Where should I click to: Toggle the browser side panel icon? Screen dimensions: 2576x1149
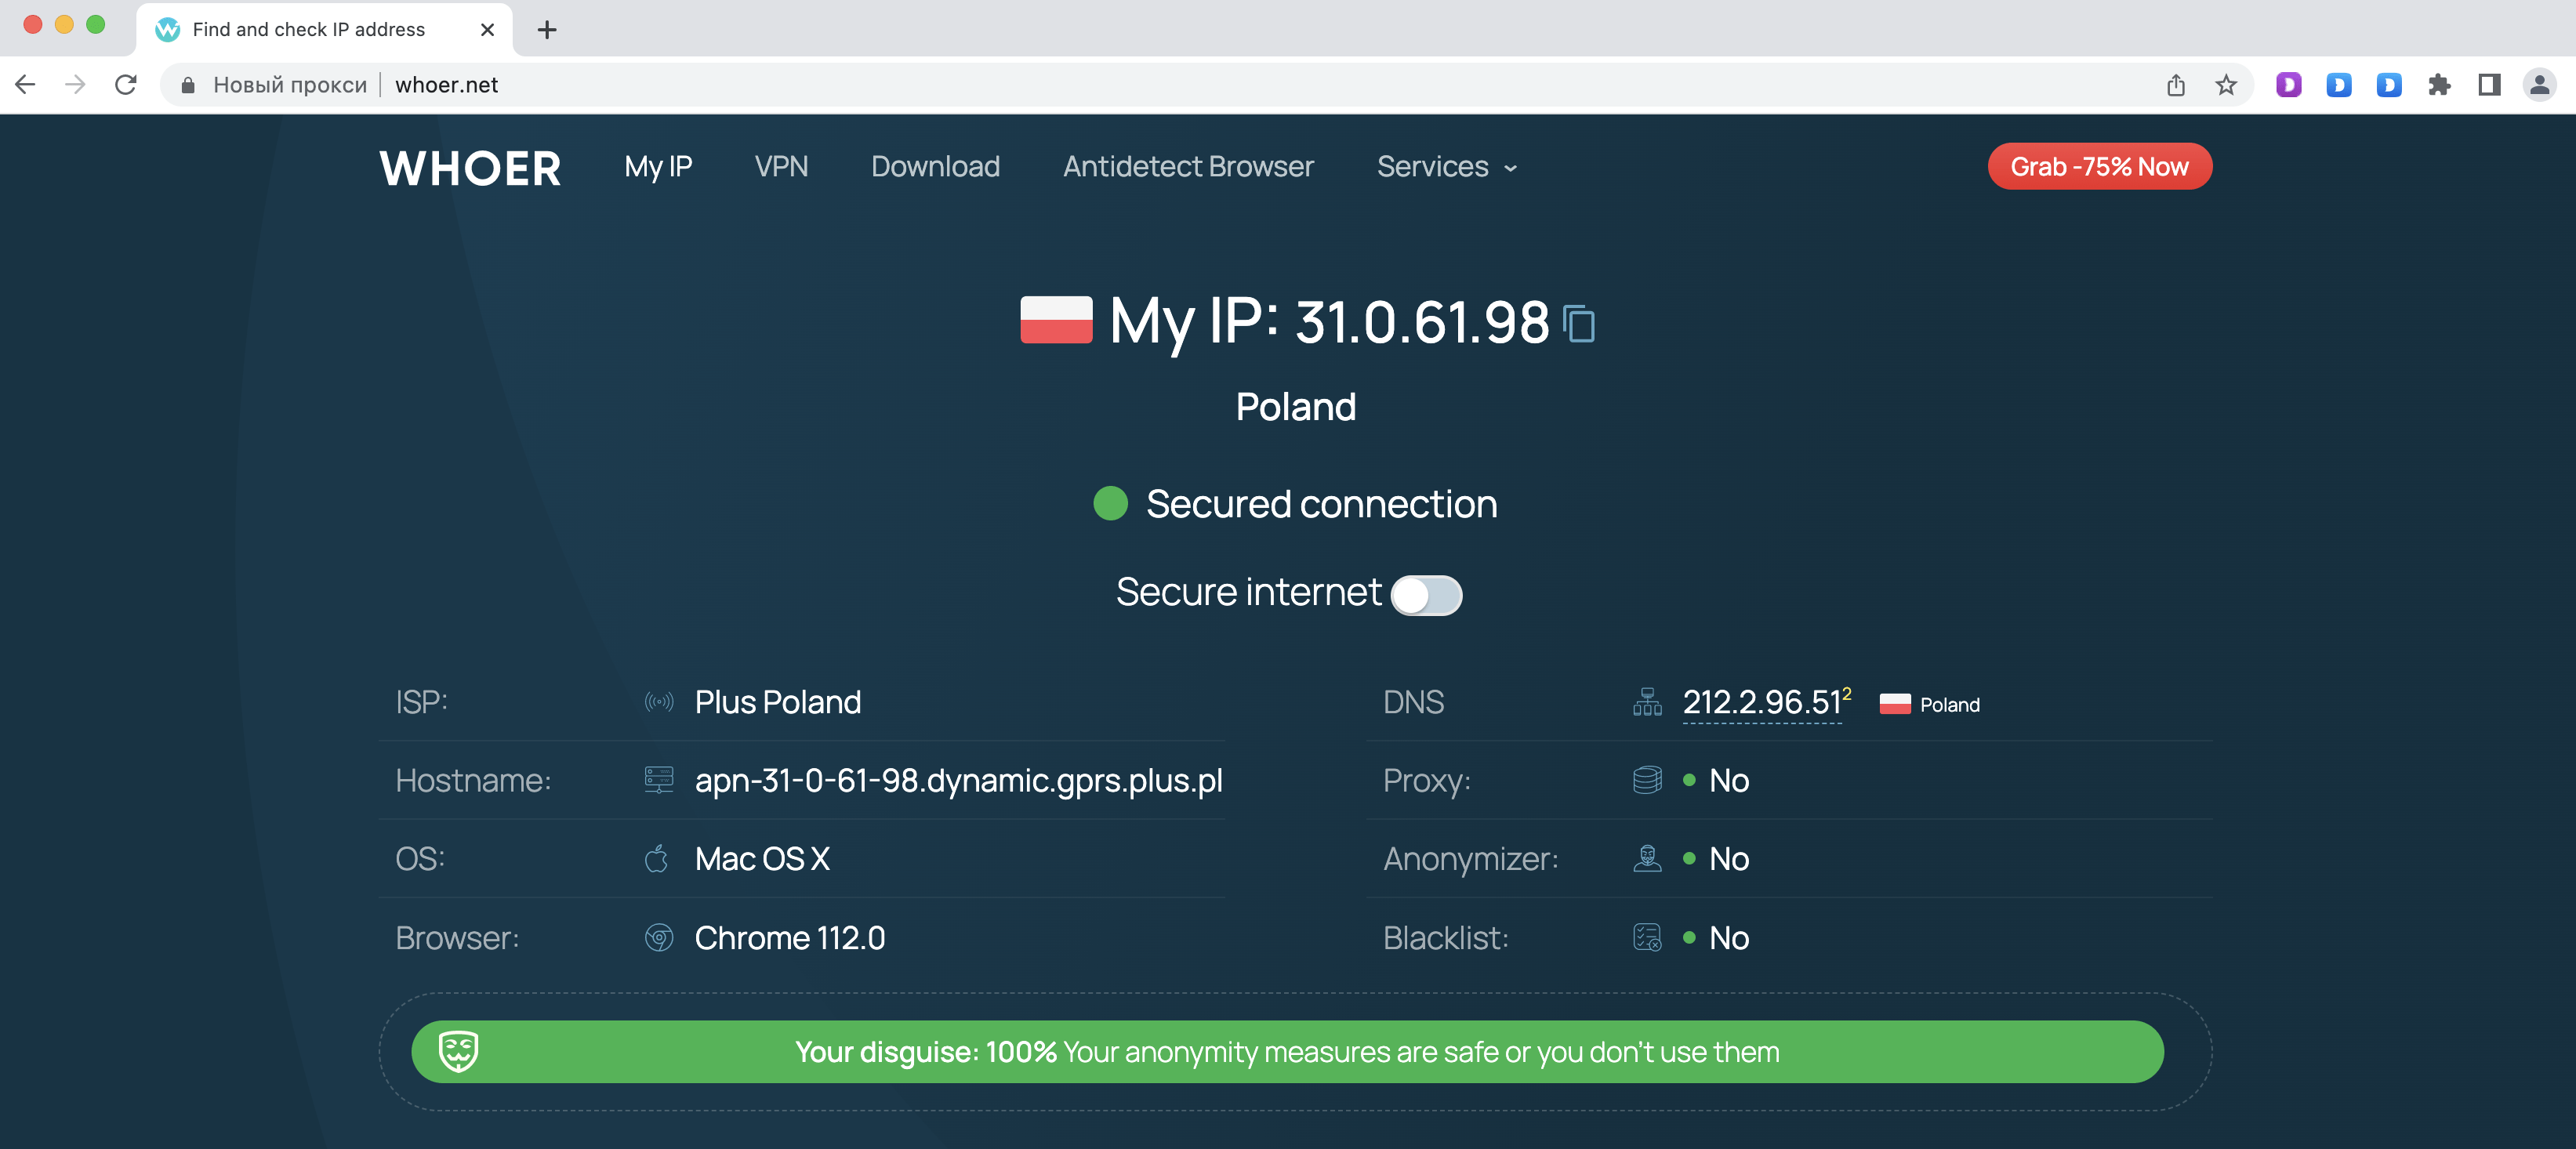[x=2489, y=85]
